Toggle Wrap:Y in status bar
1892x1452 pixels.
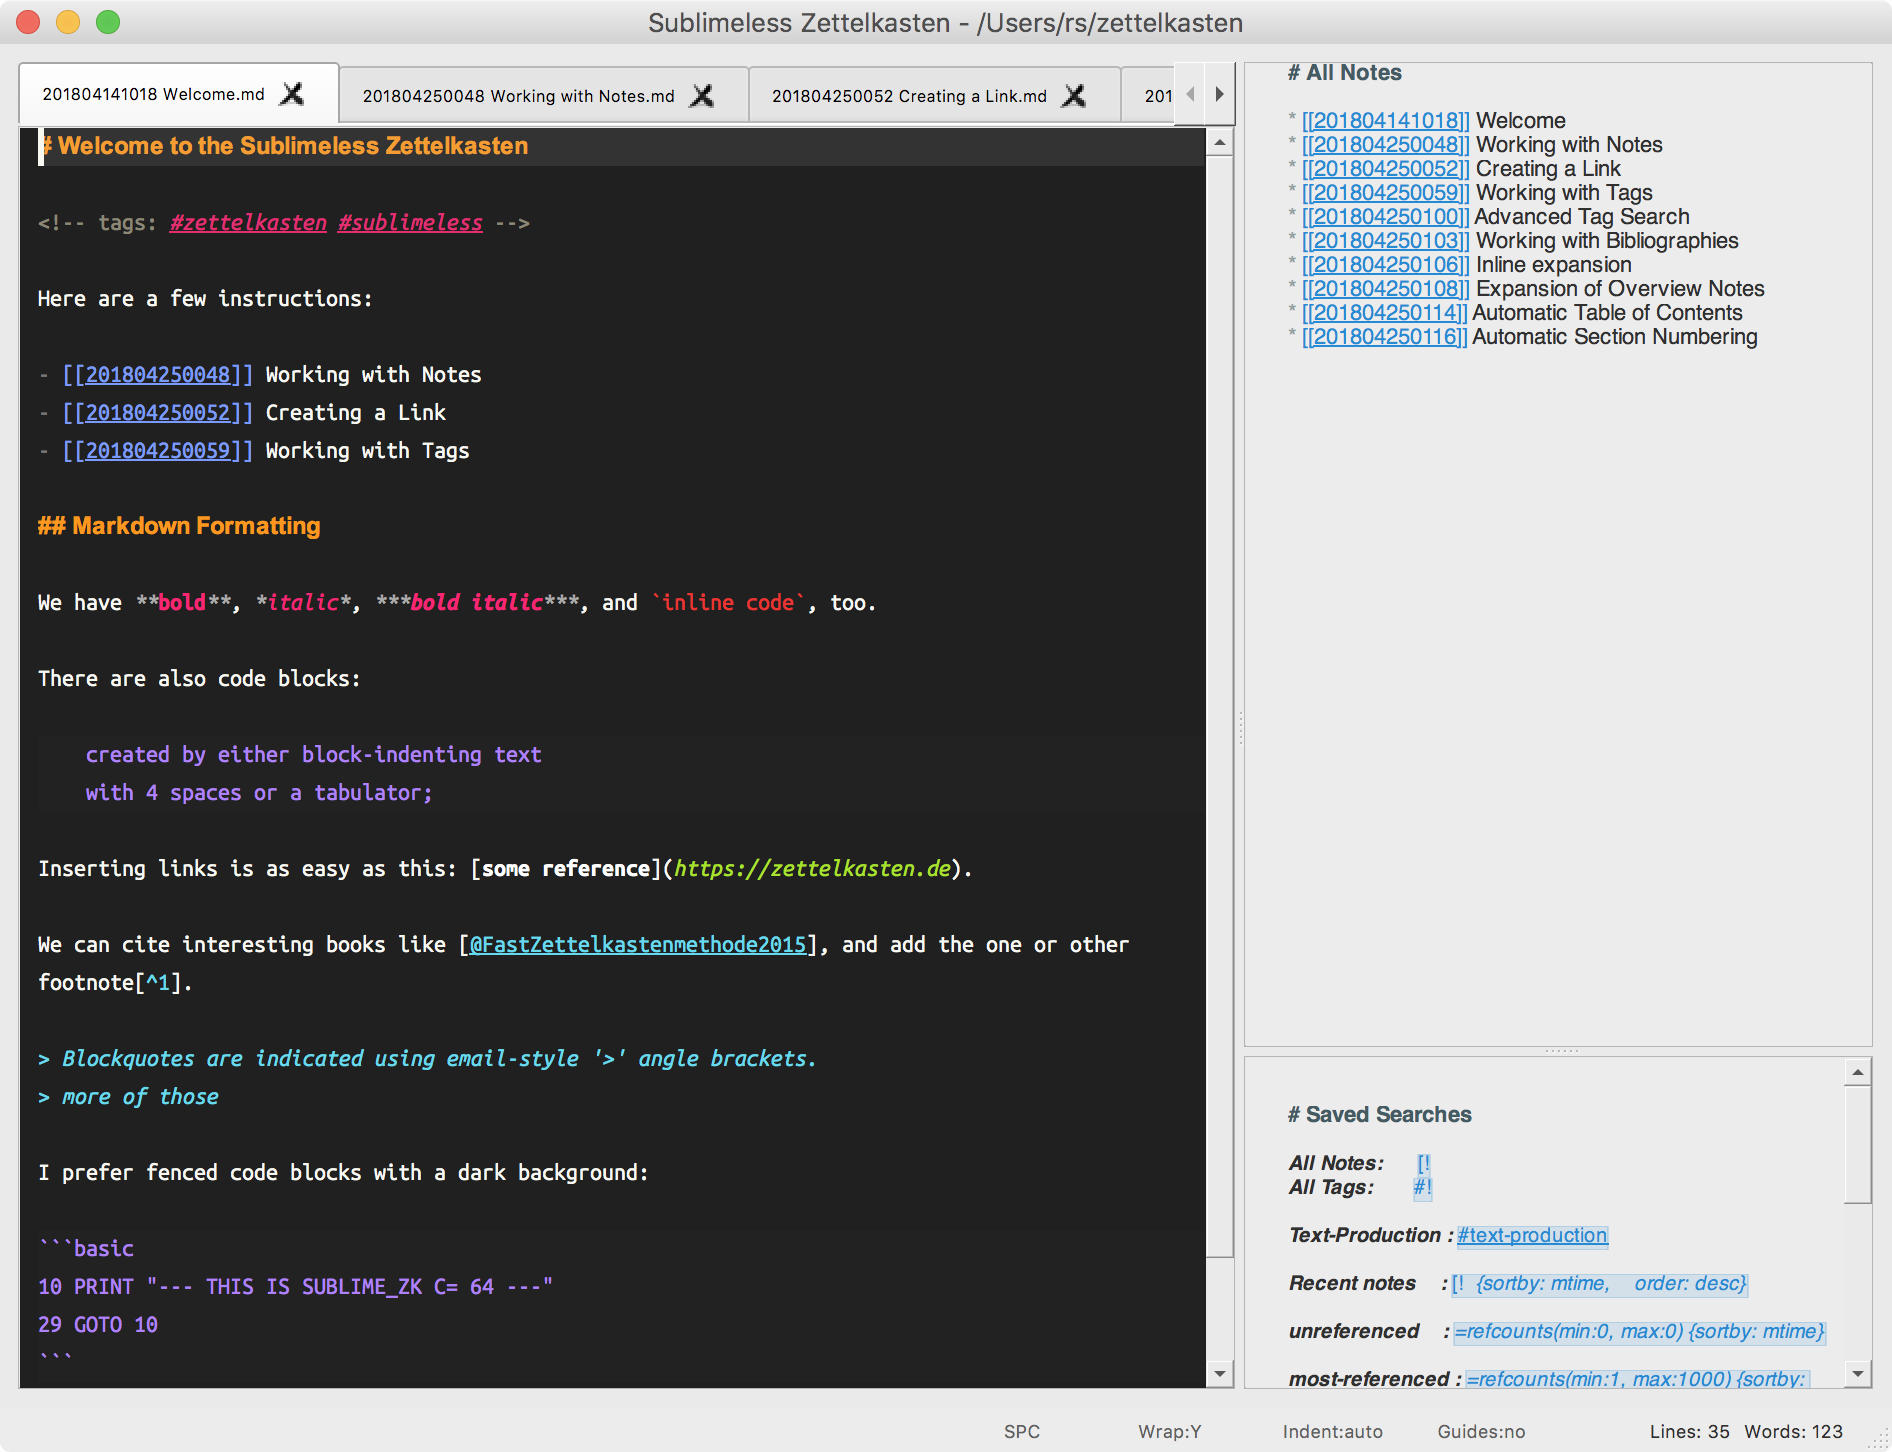1169,1432
